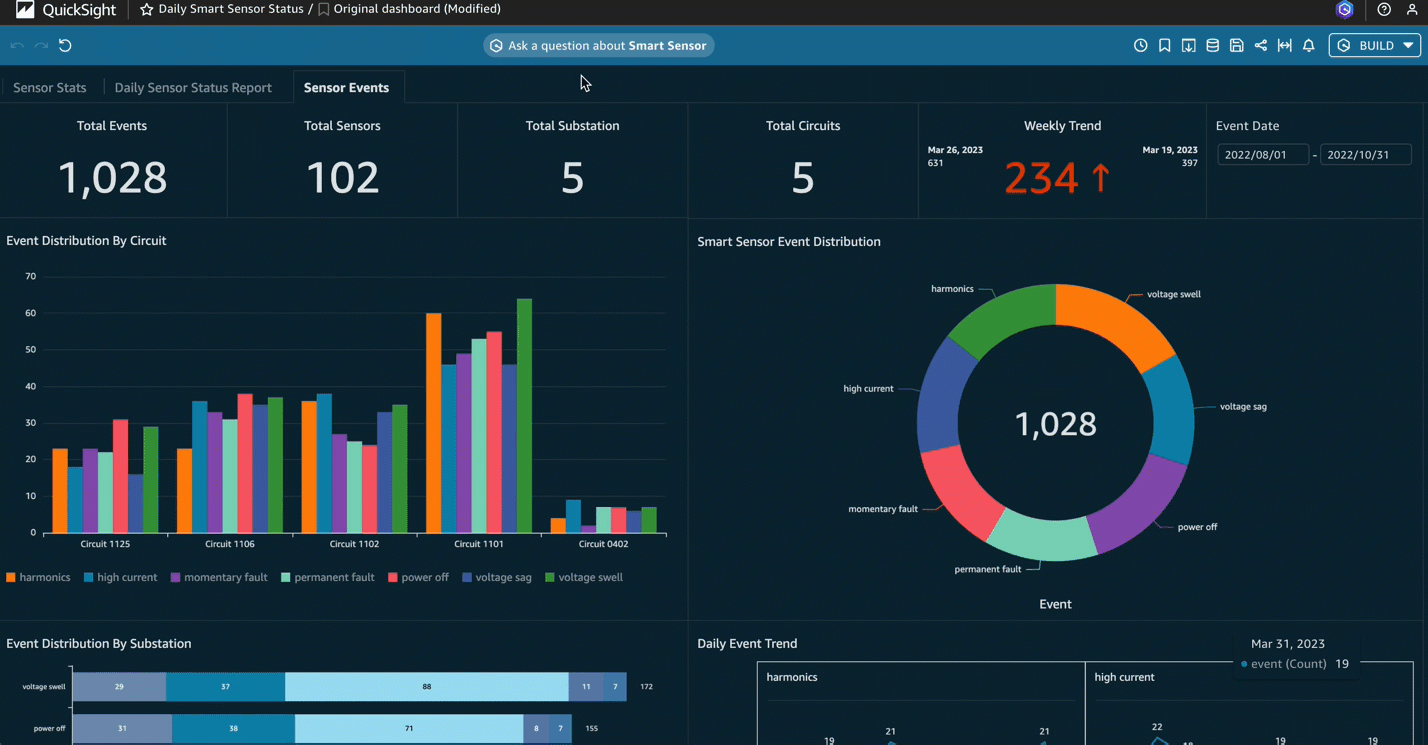Click the fit-to-width icon
Image resolution: width=1428 pixels, height=745 pixels.
tap(1284, 45)
